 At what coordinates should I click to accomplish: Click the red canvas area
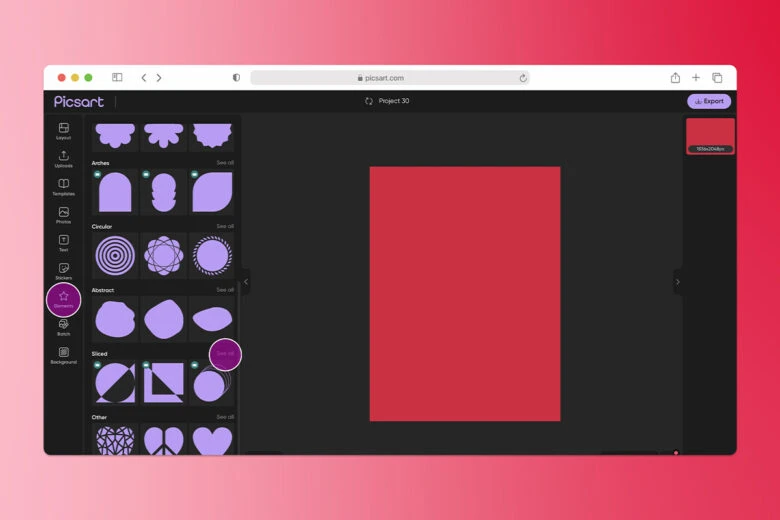click(465, 293)
